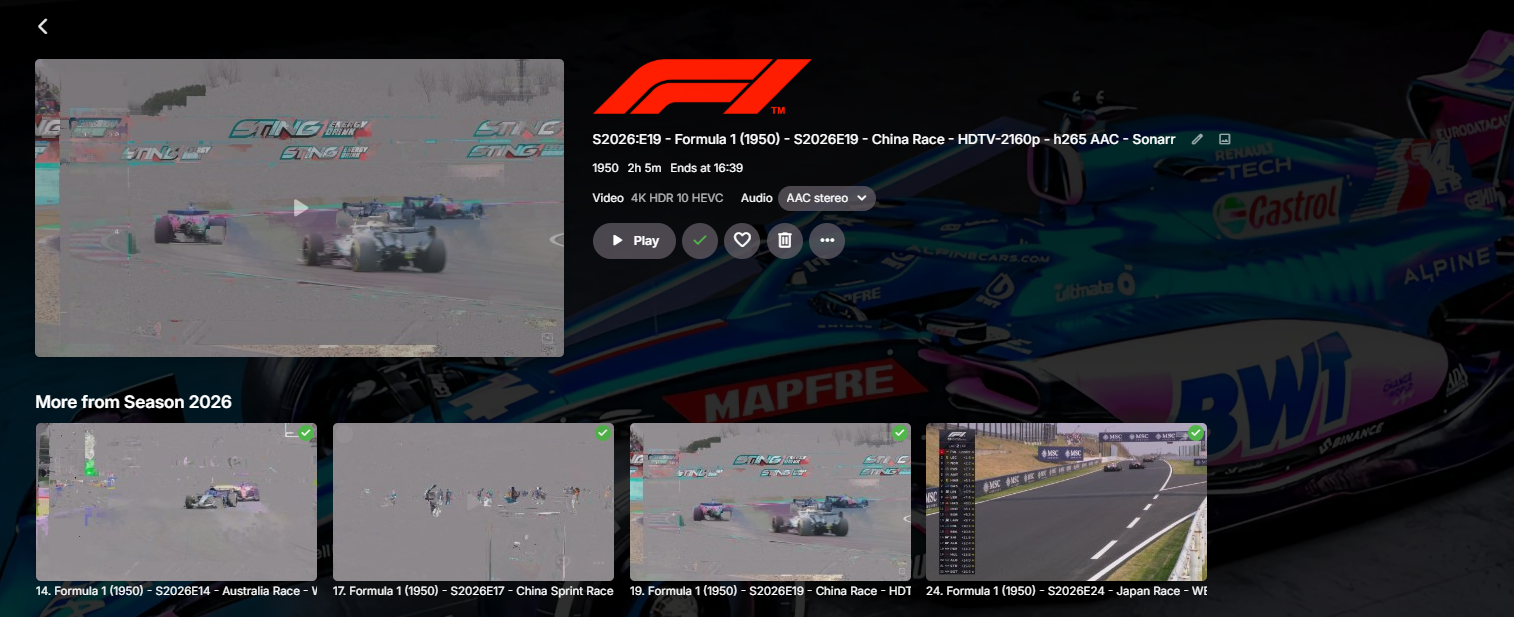Click the "Audio" label text
This screenshot has height=617, width=1514.
pos(757,198)
